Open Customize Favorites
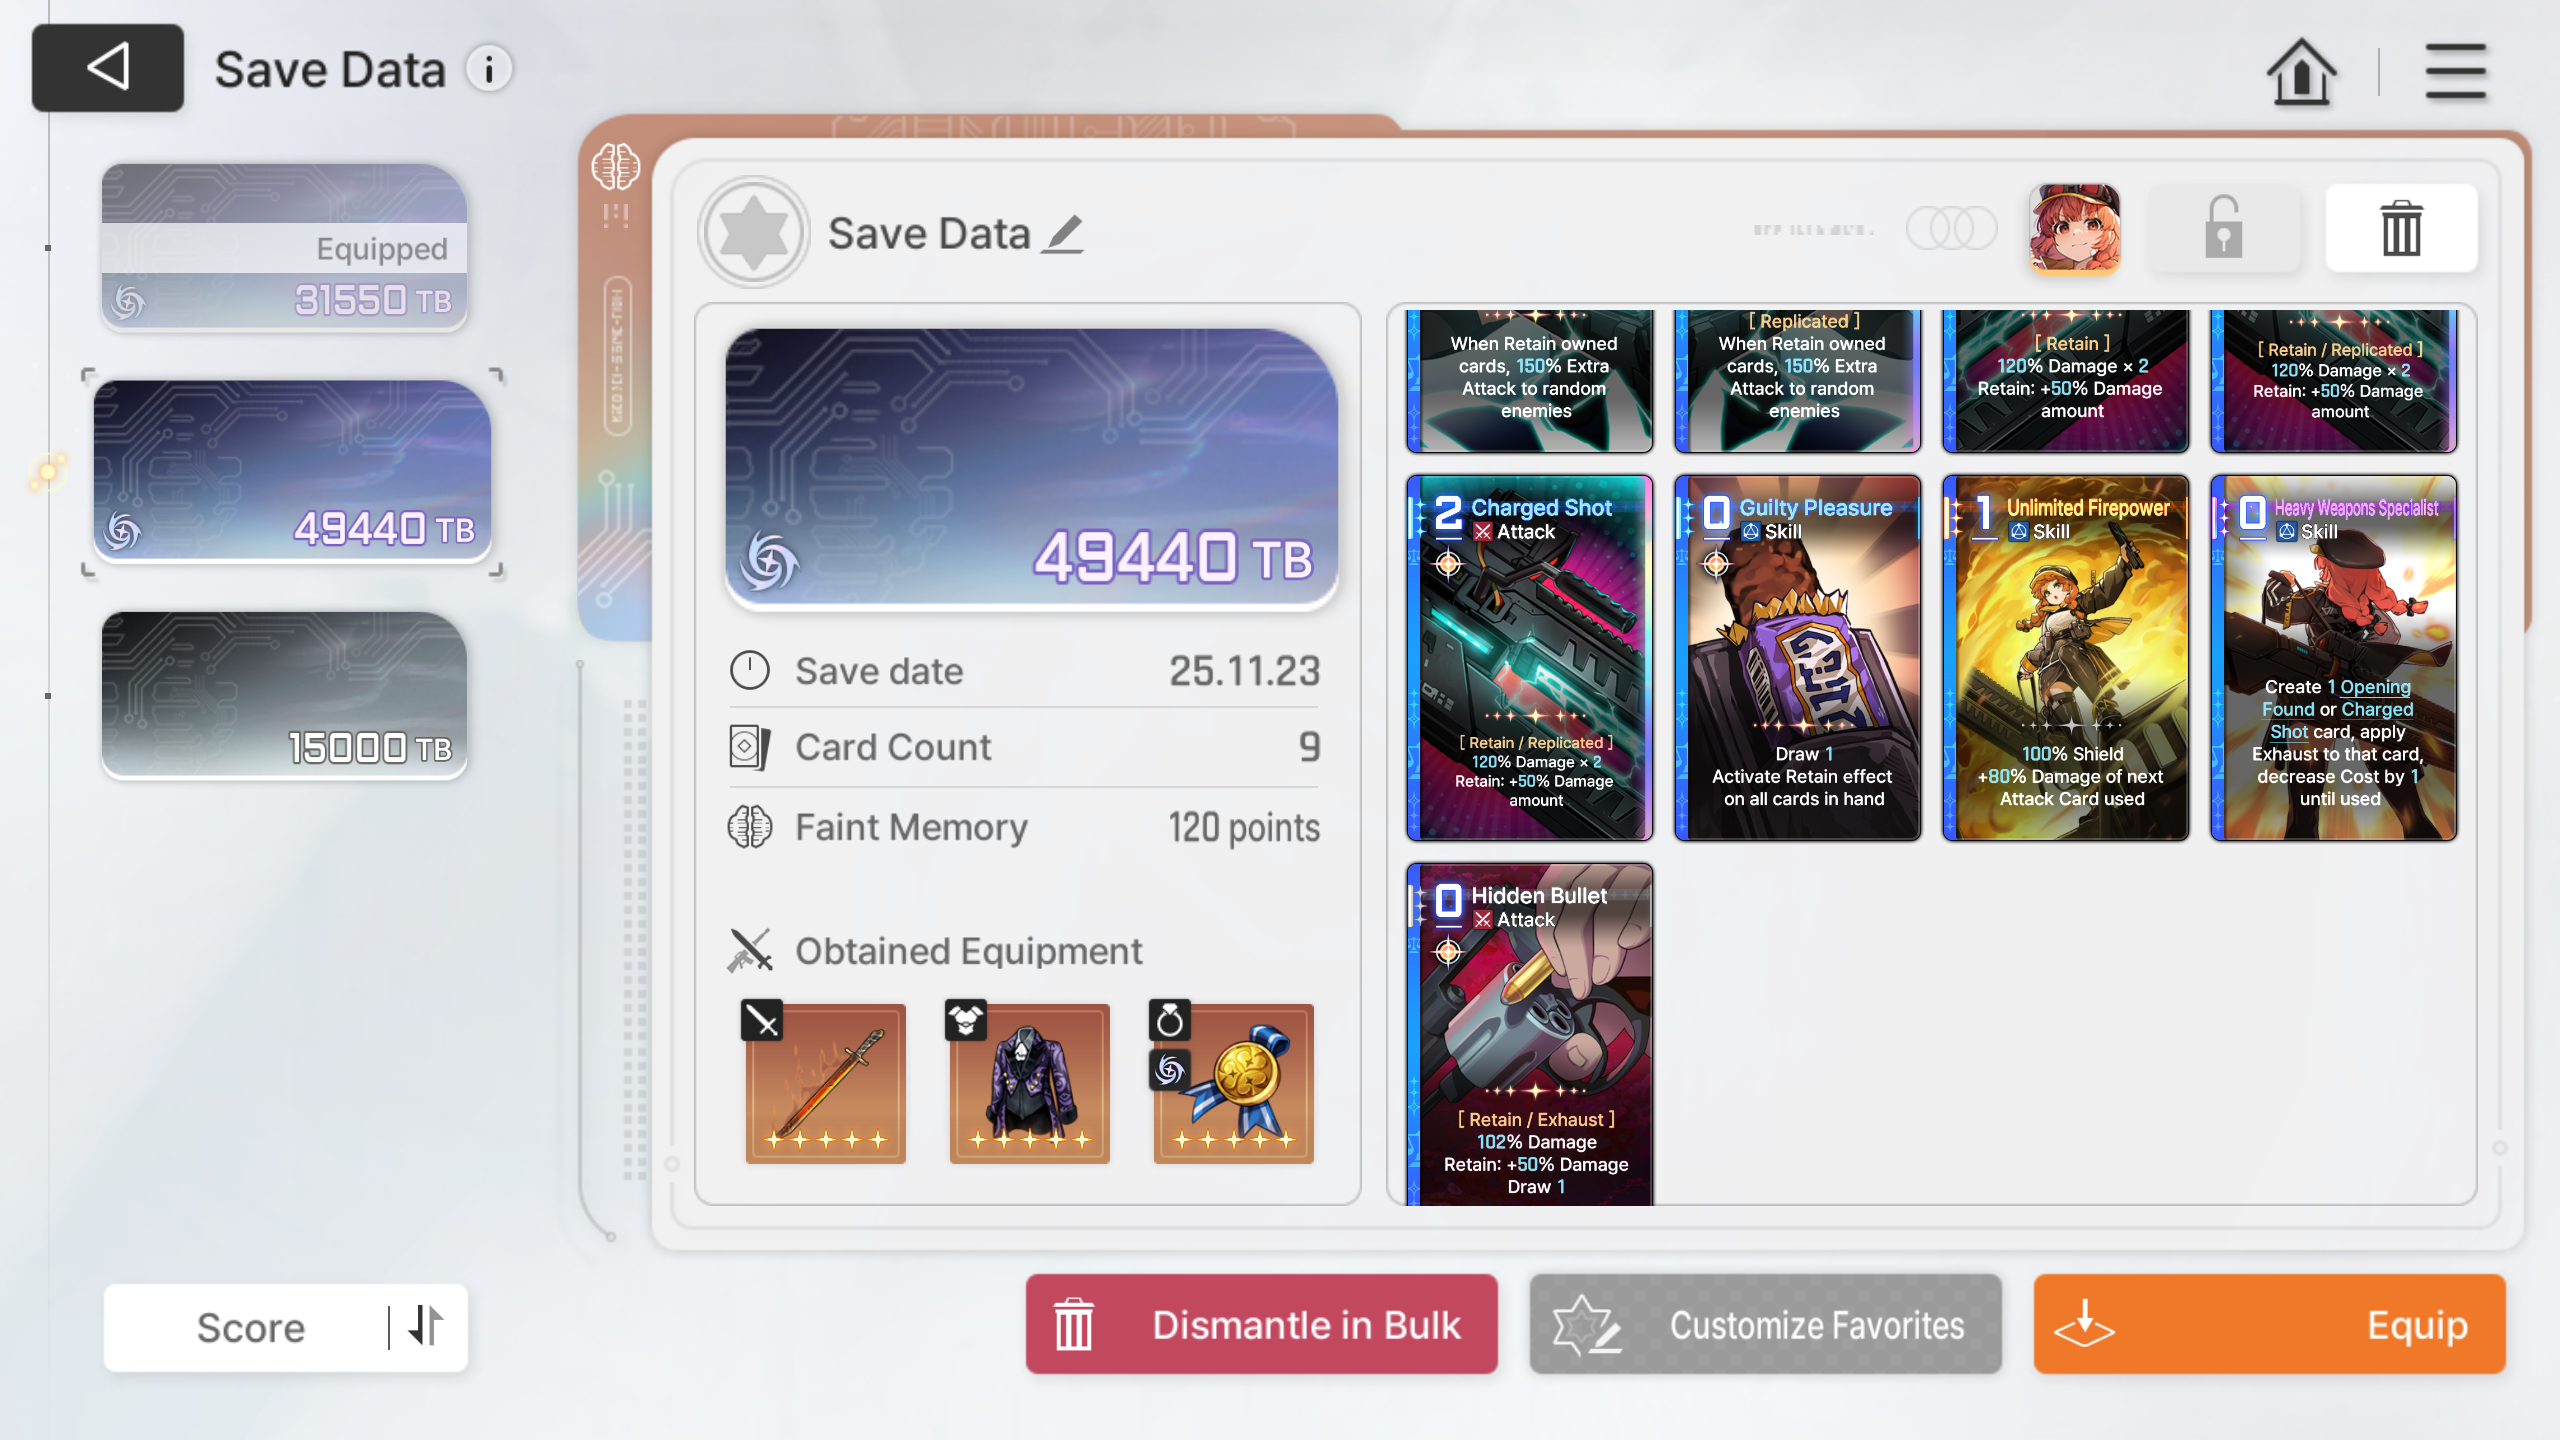This screenshot has width=2560, height=1440. (x=1765, y=1324)
